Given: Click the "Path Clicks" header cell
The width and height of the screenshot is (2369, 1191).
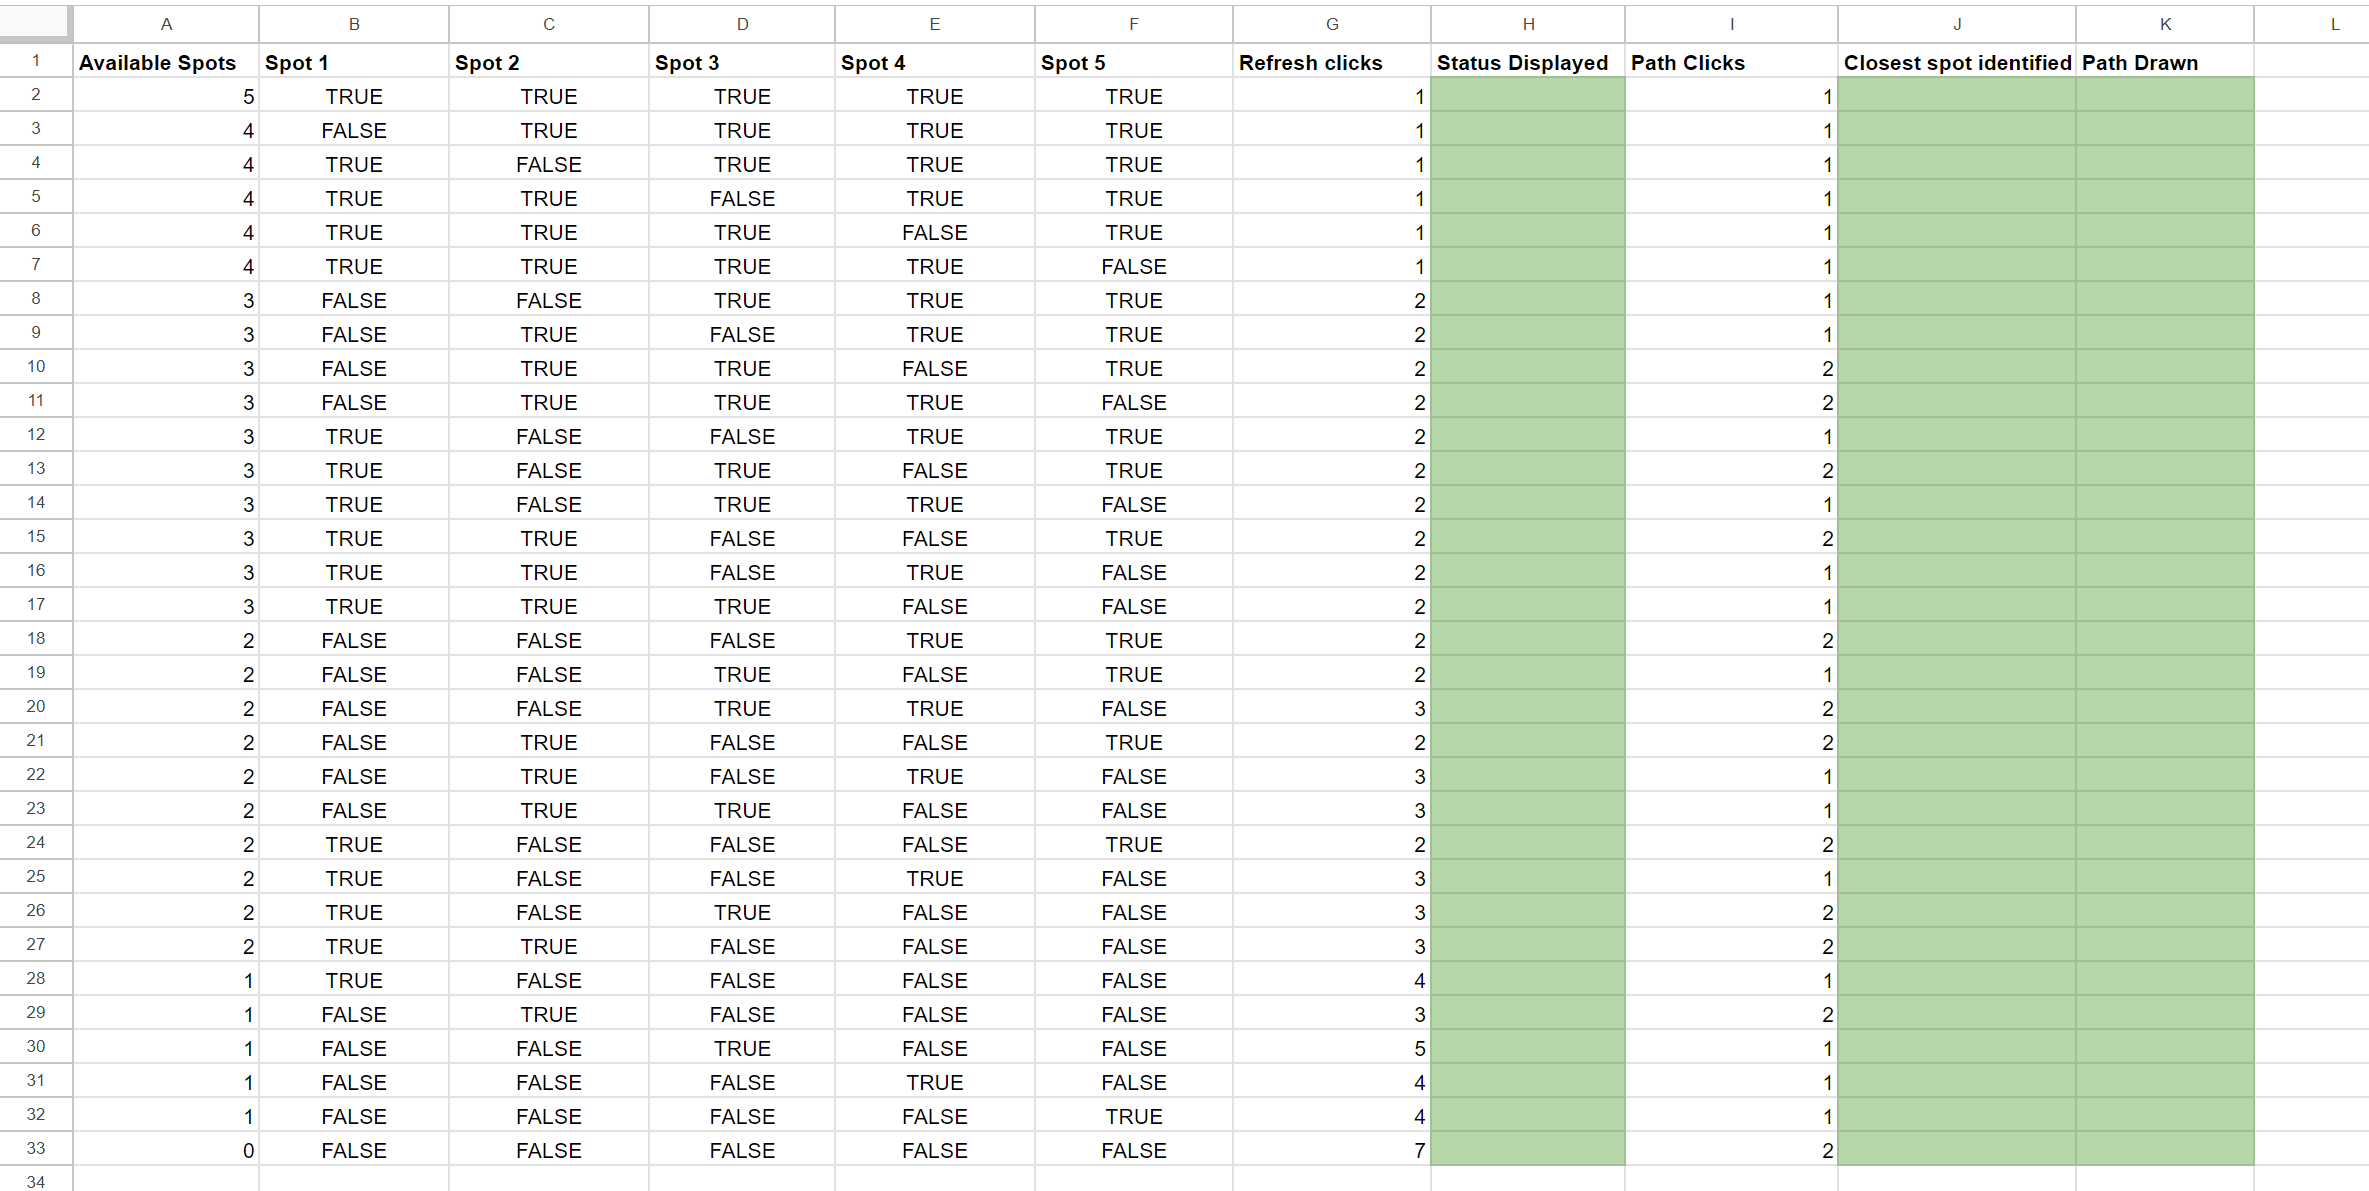Looking at the screenshot, I should coord(1732,63).
